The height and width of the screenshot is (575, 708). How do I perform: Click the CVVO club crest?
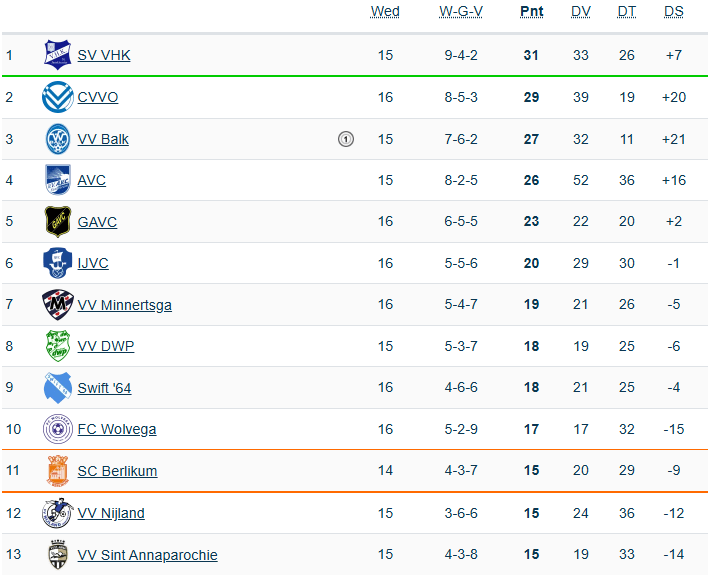[x=58, y=97]
